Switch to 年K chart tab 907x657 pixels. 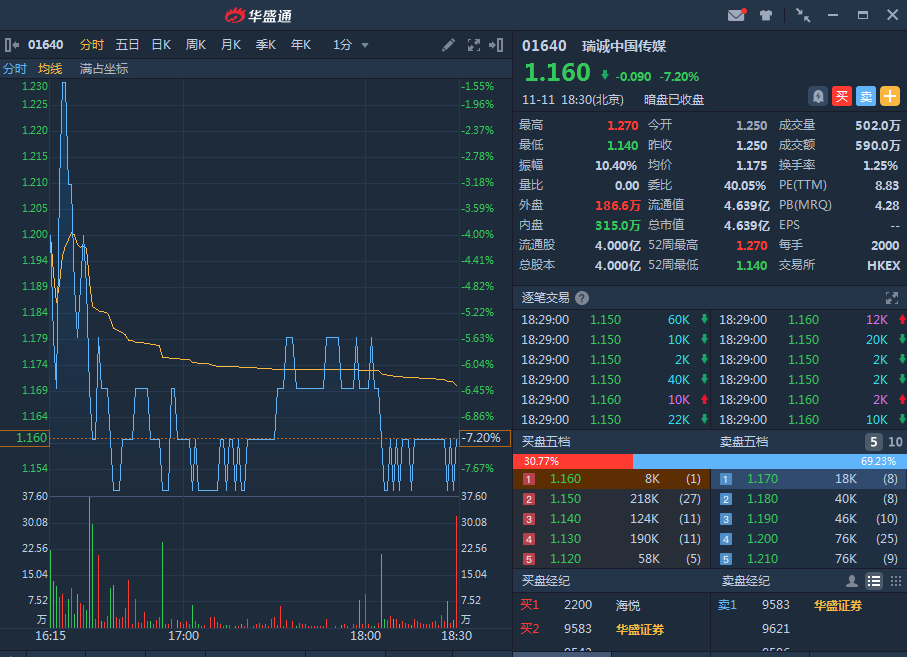click(x=301, y=45)
